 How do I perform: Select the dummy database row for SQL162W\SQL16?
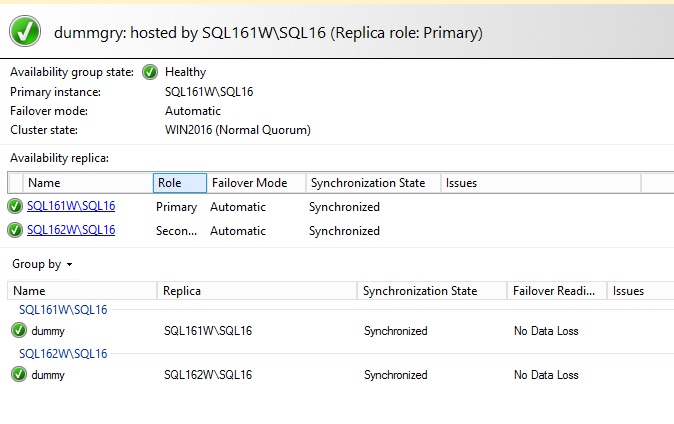(340, 375)
